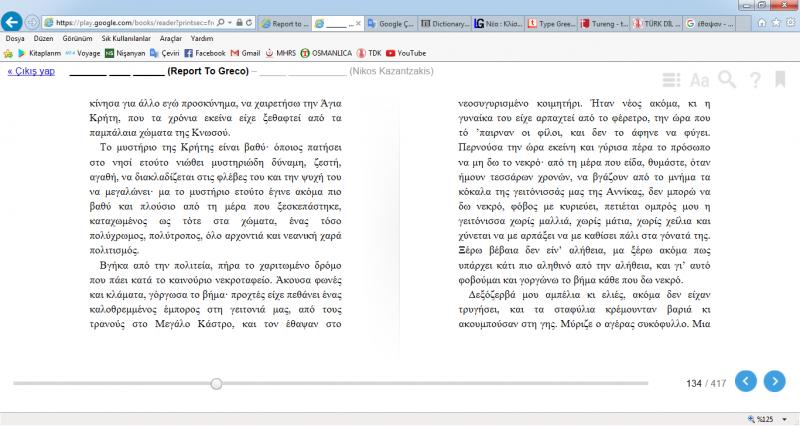This screenshot has height=426, width=800.
Task: Click the %125 zoom level indicator
Action: (x=760, y=419)
